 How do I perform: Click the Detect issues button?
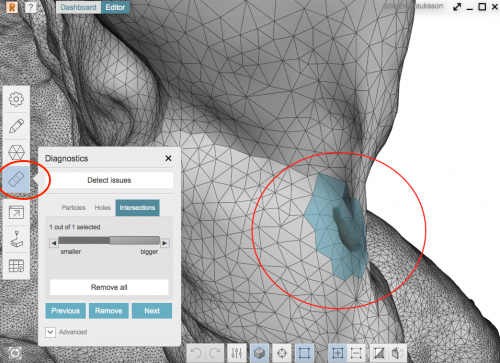109,180
